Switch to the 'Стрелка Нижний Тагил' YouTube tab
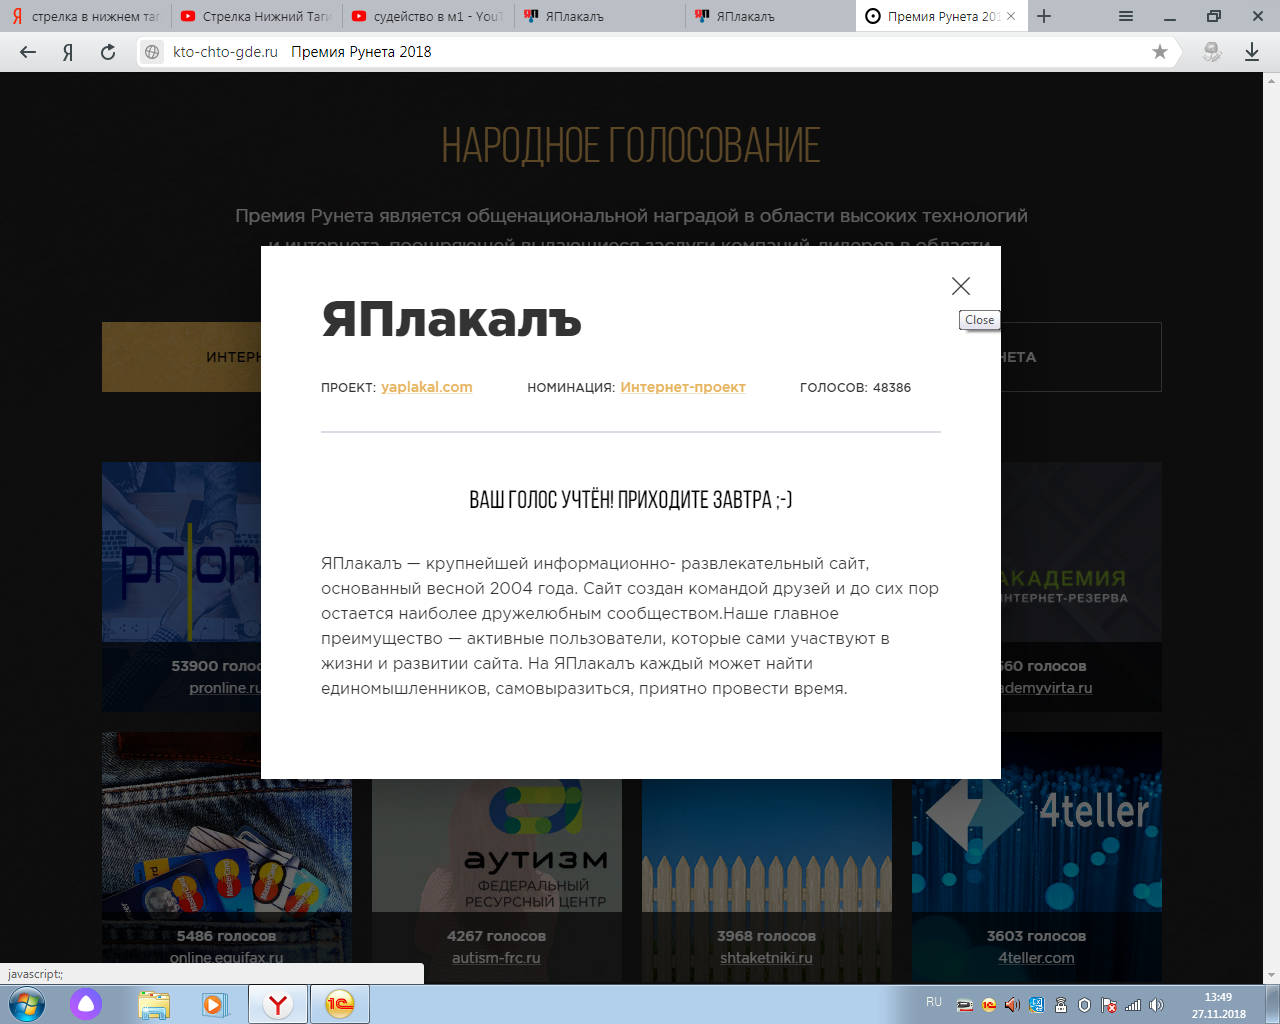The width and height of the screenshot is (1280, 1024). [x=257, y=16]
